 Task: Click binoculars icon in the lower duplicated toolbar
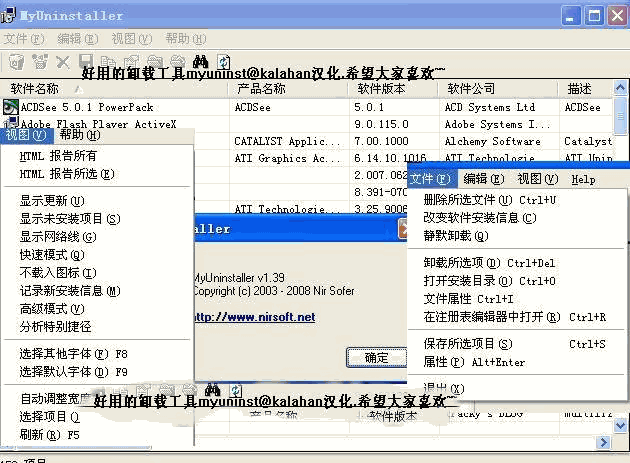[x=212, y=389]
